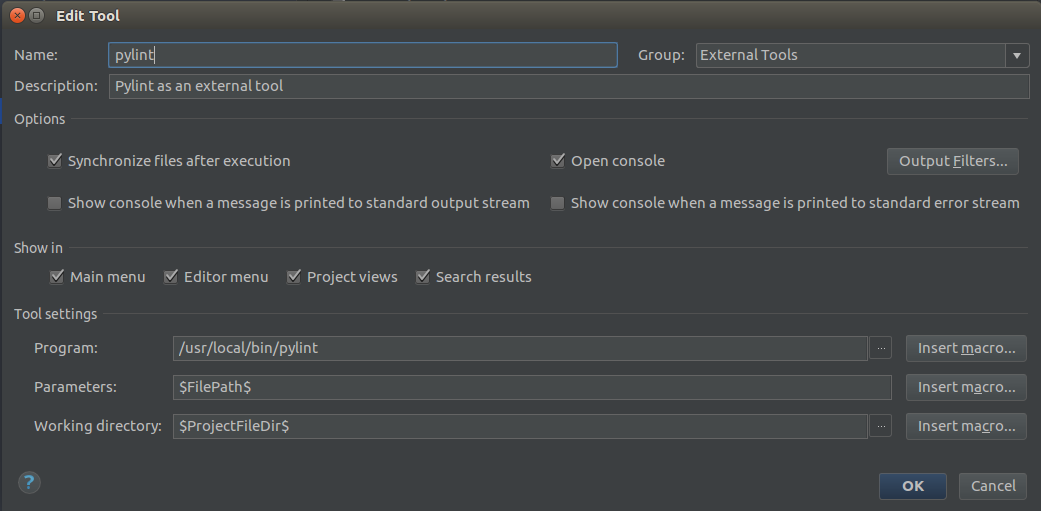Image resolution: width=1041 pixels, height=511 pixels.
Task: Click the Description text field
Action: pos(569,86)
